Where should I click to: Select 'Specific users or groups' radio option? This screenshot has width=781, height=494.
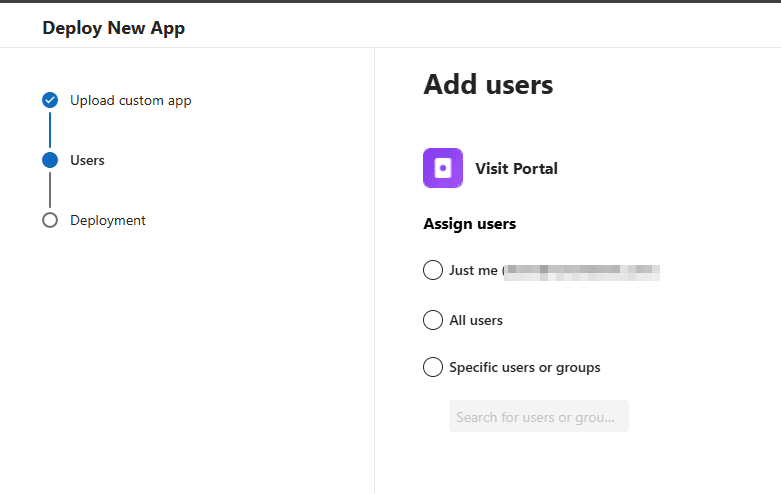click(433, 367)
